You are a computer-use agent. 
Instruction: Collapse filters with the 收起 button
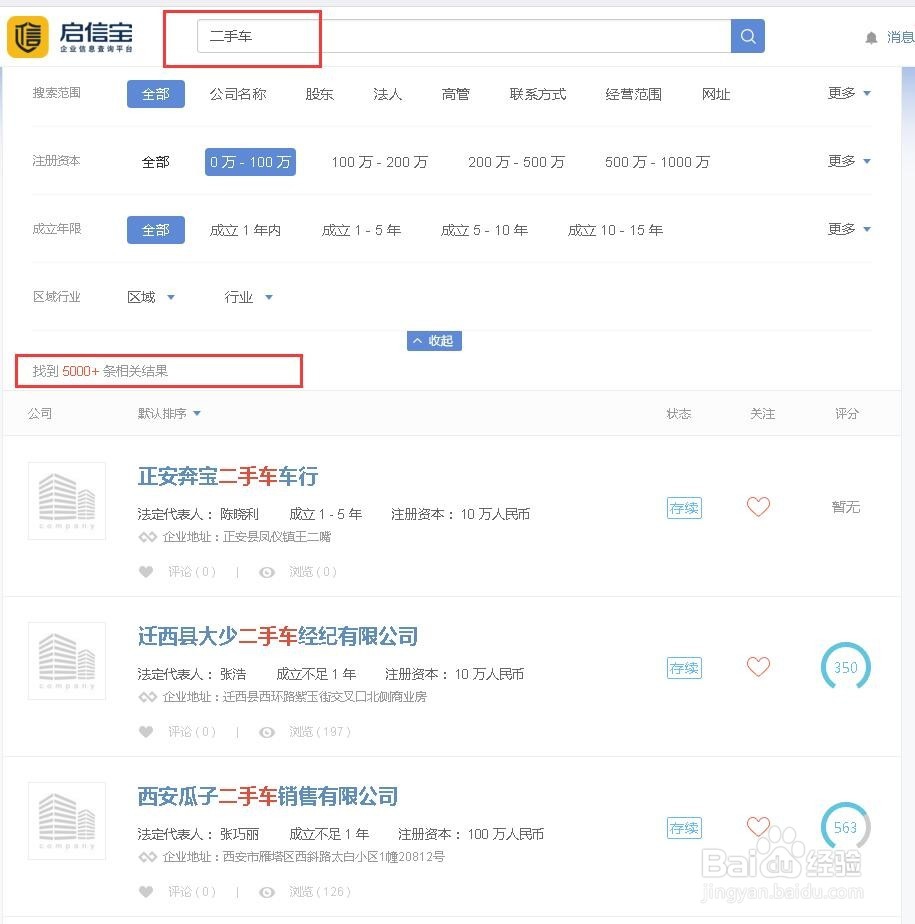click(434, 340)
